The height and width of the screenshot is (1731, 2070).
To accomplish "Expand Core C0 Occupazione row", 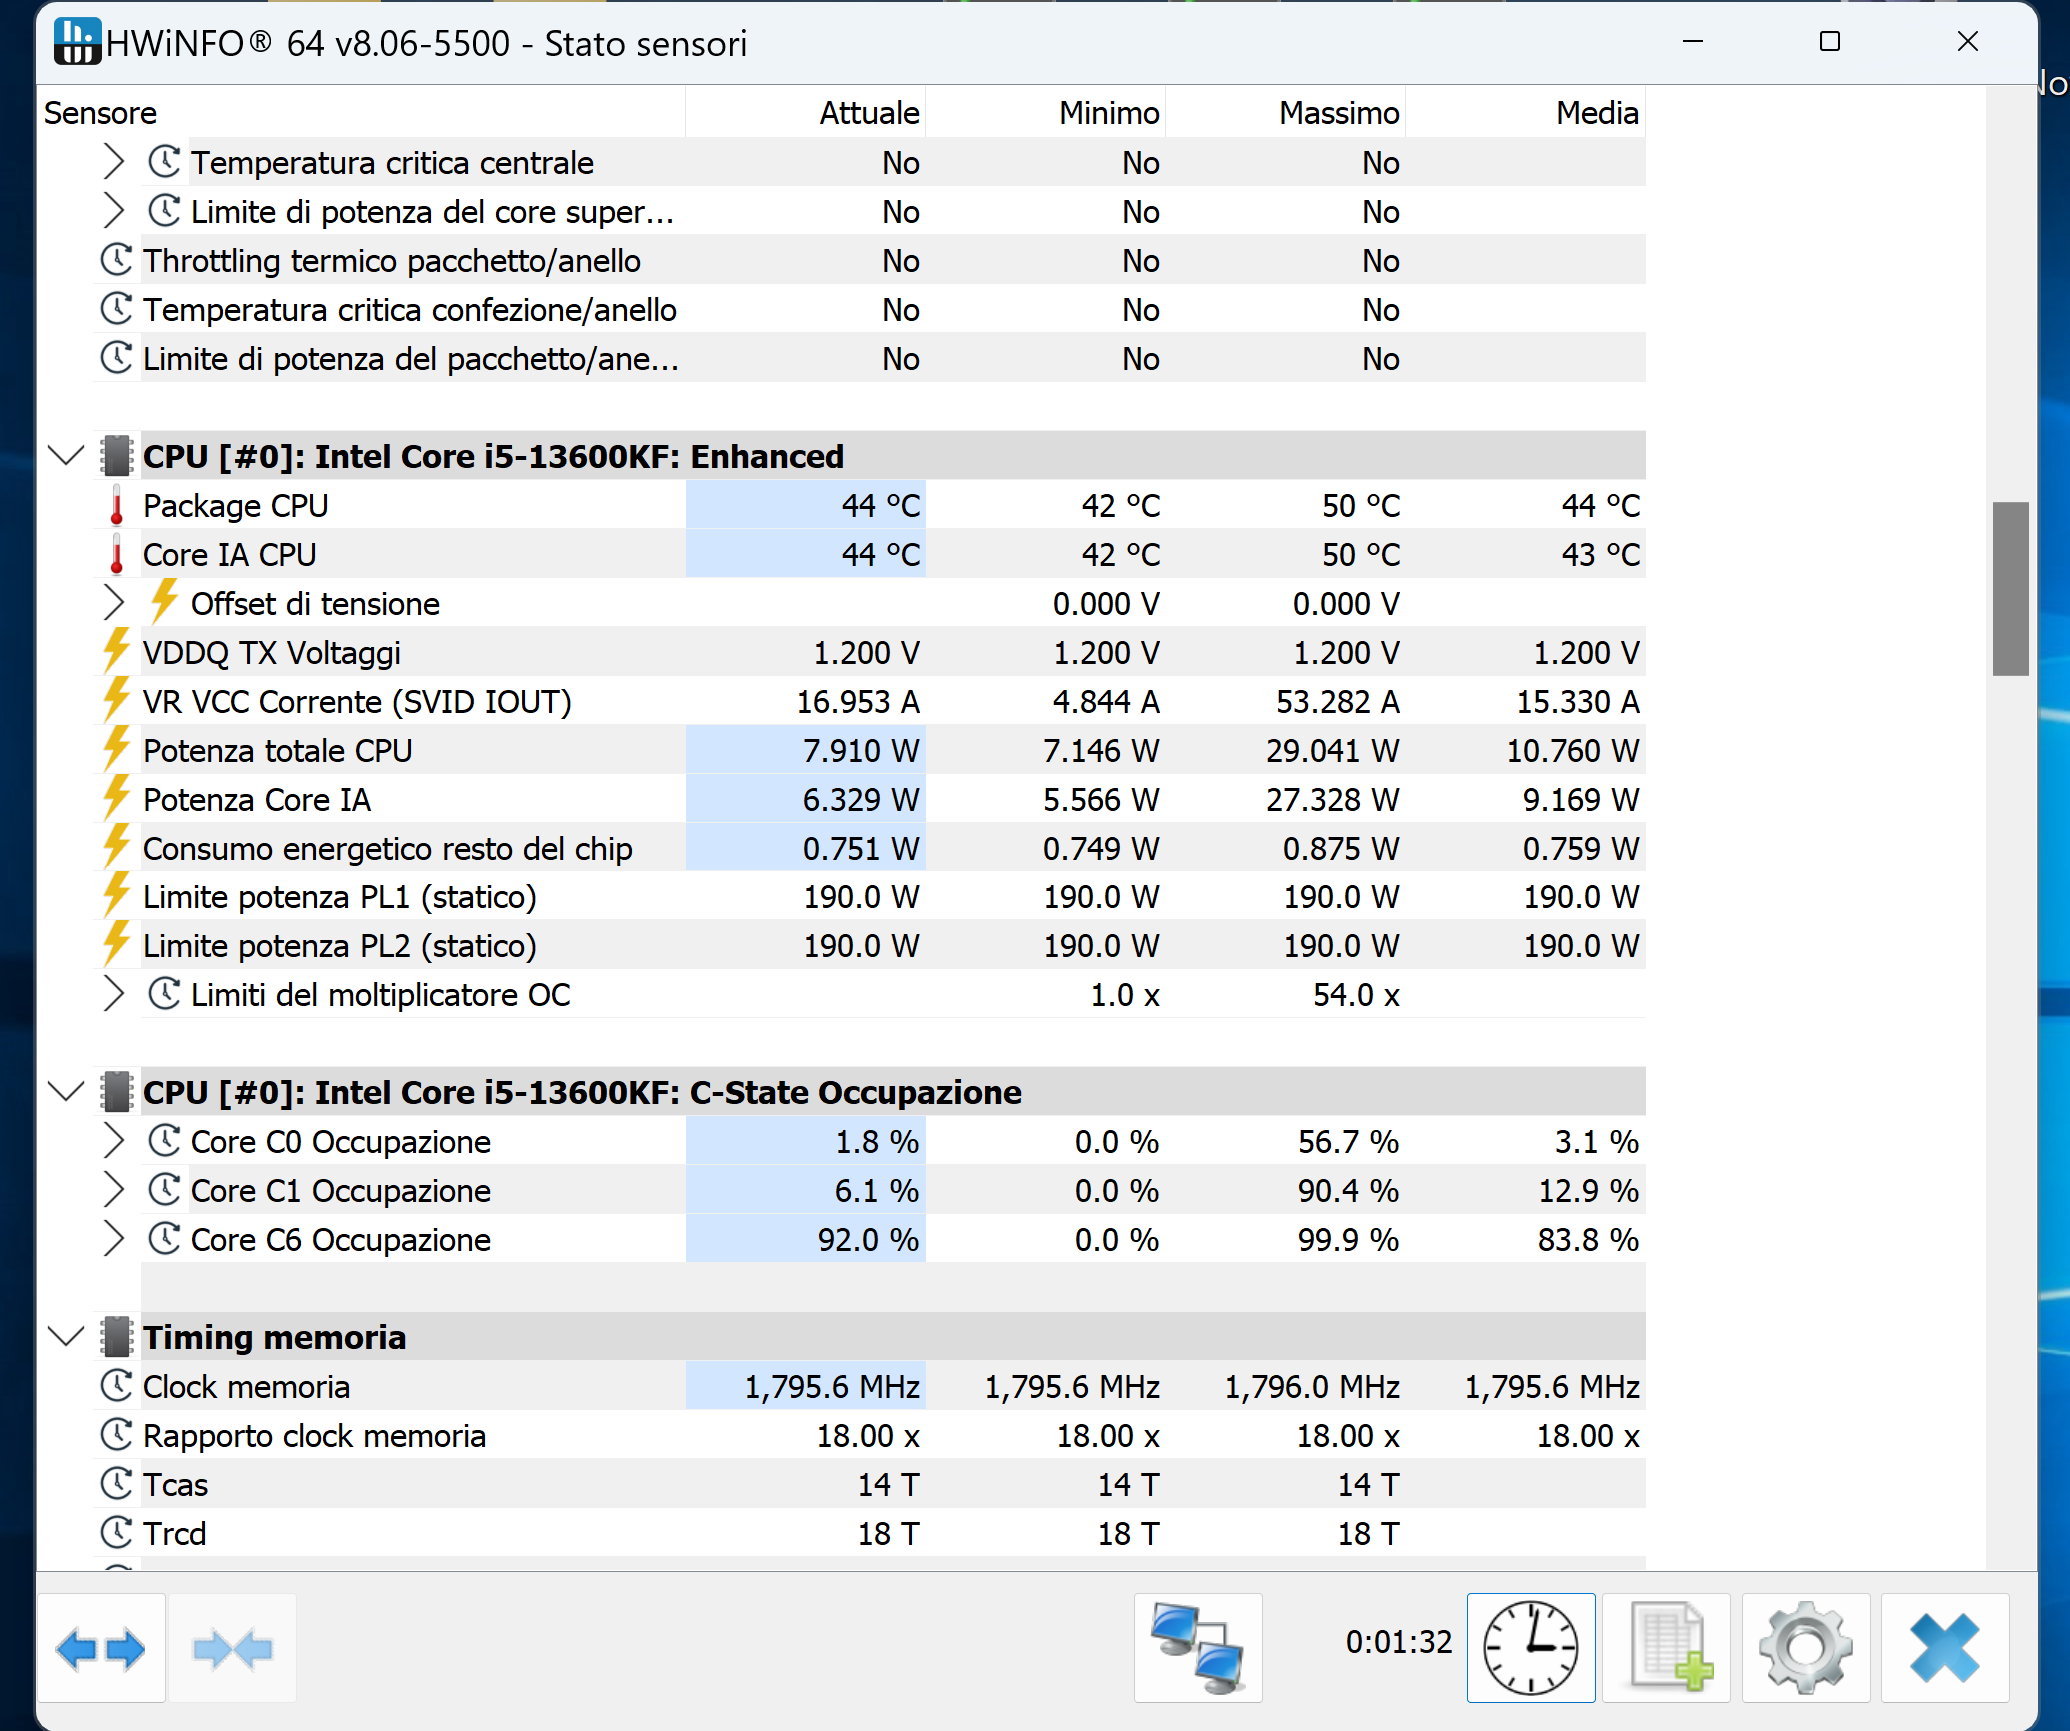I will tap(114, 1141).
